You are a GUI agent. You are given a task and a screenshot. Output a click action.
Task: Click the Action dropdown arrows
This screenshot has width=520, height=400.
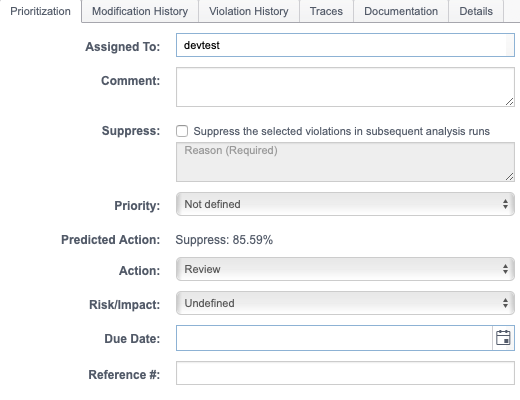point(505,269)
